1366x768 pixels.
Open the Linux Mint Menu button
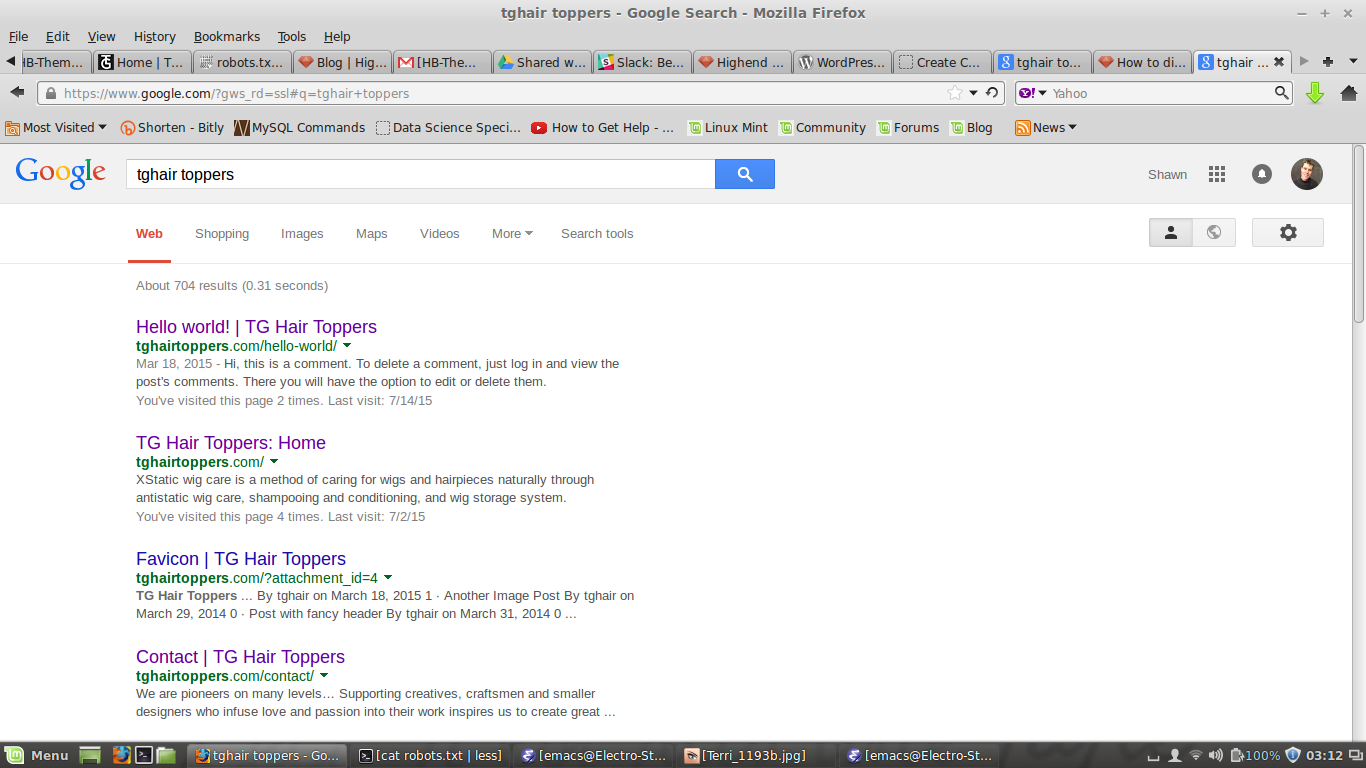37,755
